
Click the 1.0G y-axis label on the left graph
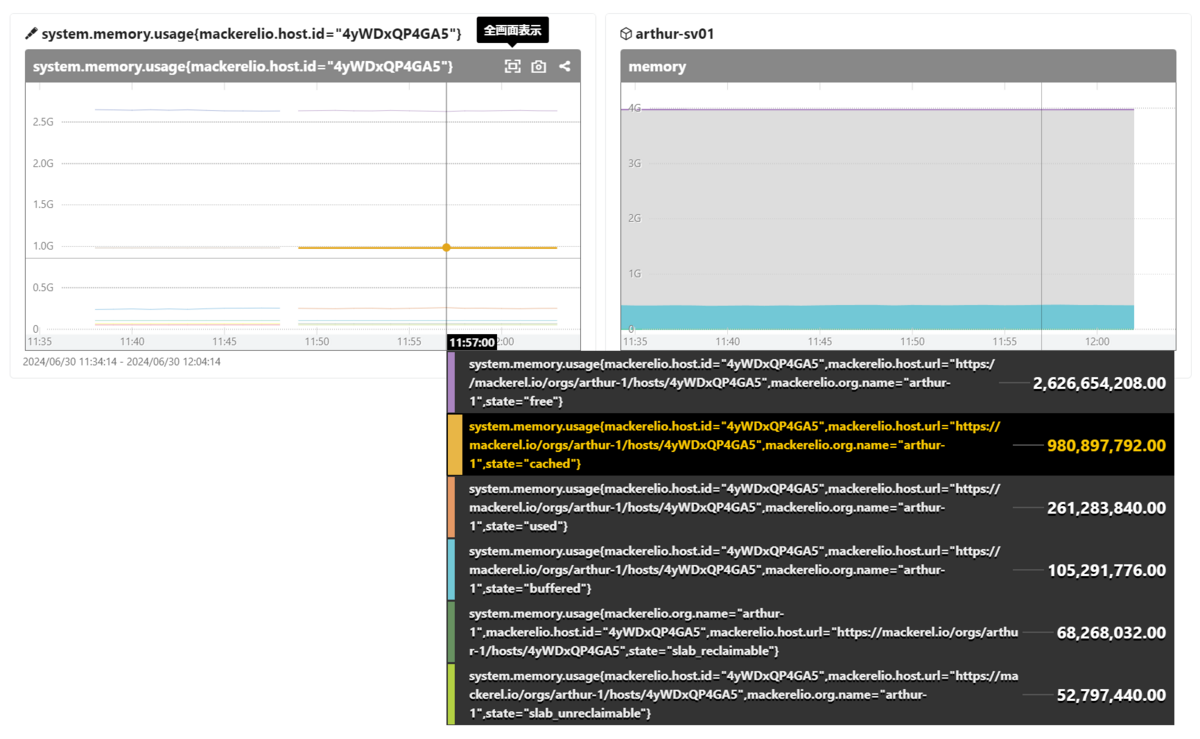43,246
